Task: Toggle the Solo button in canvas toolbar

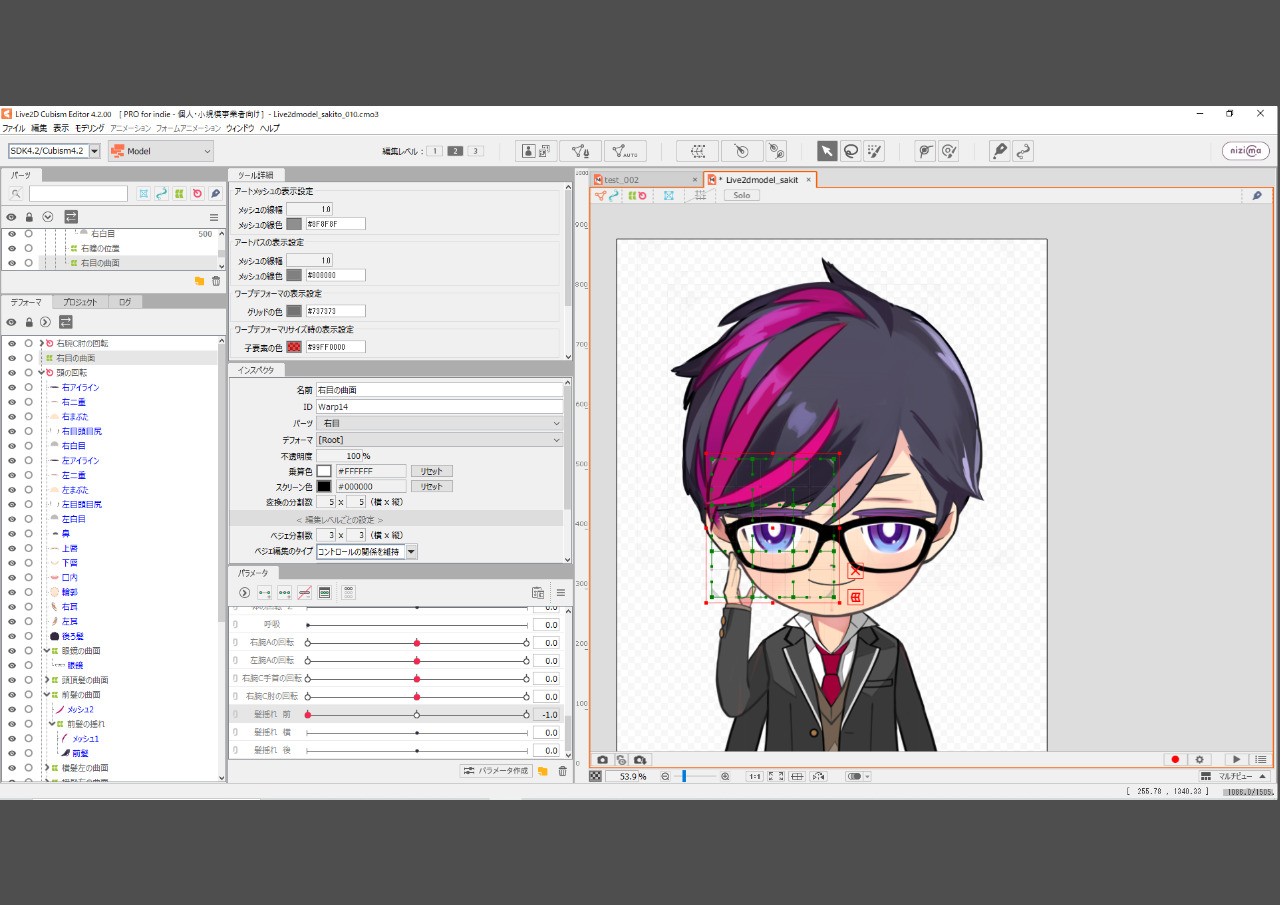Action: pos(741,196)
